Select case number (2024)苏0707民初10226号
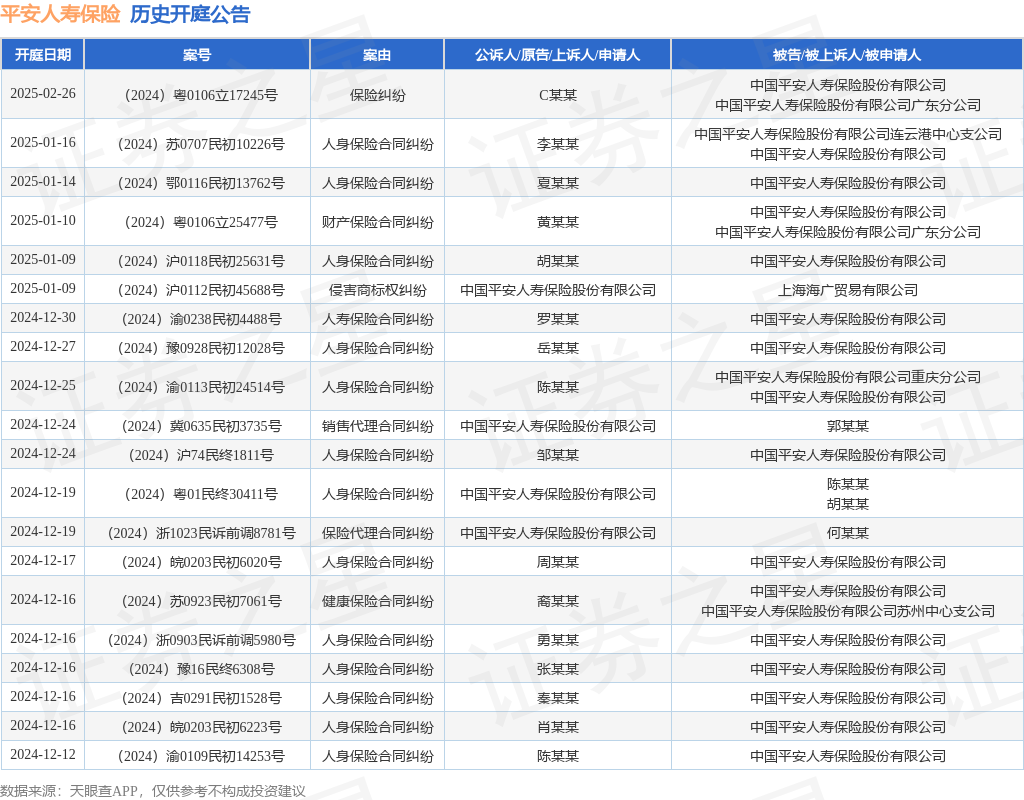The image size is (1024, 800). tap(201, 144)
